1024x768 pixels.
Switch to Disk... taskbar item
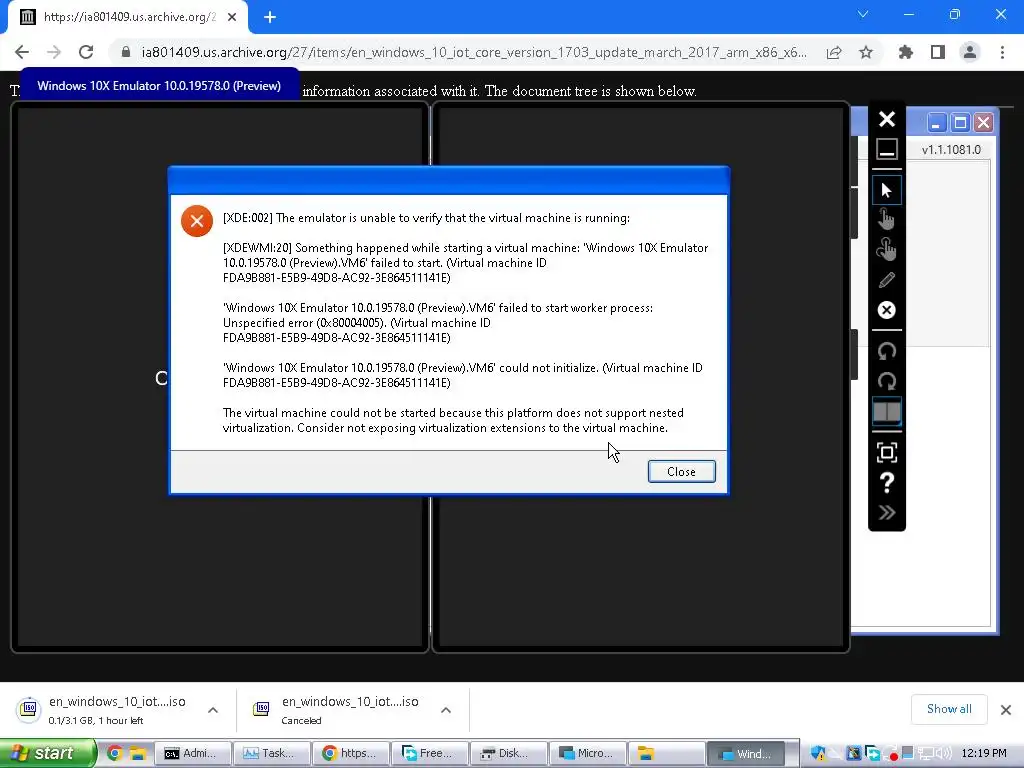(x=509, y=753)
